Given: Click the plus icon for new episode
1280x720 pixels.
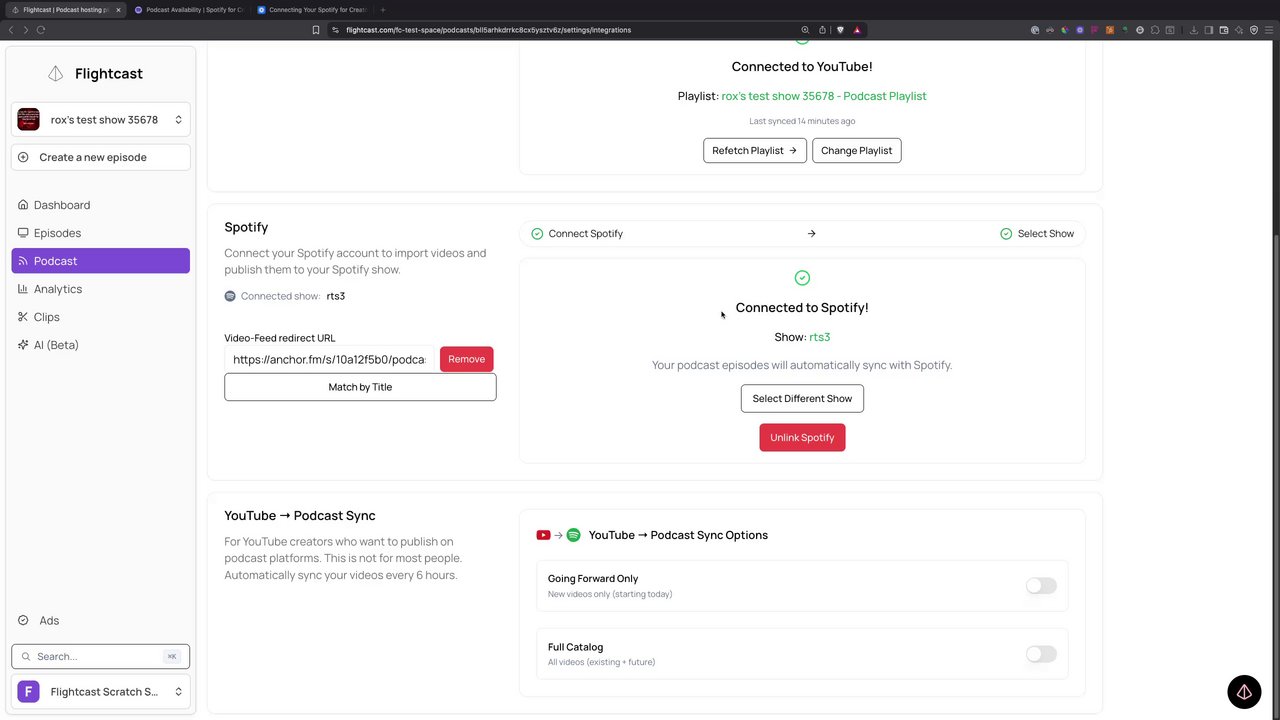Looking at the screenshot, I should pos(23,157).
